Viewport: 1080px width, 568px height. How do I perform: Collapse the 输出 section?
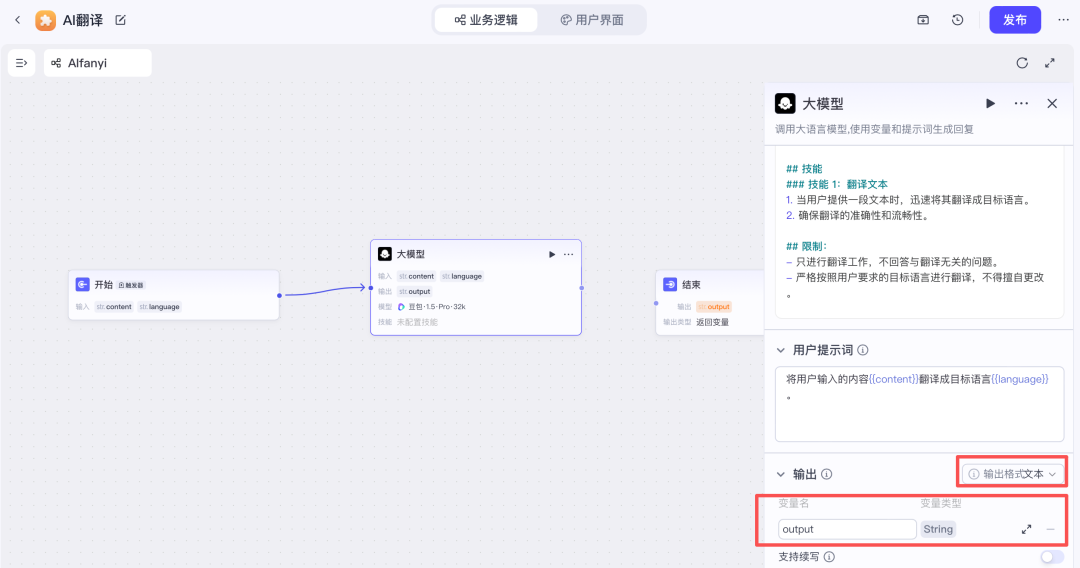[x=781, y=474]
